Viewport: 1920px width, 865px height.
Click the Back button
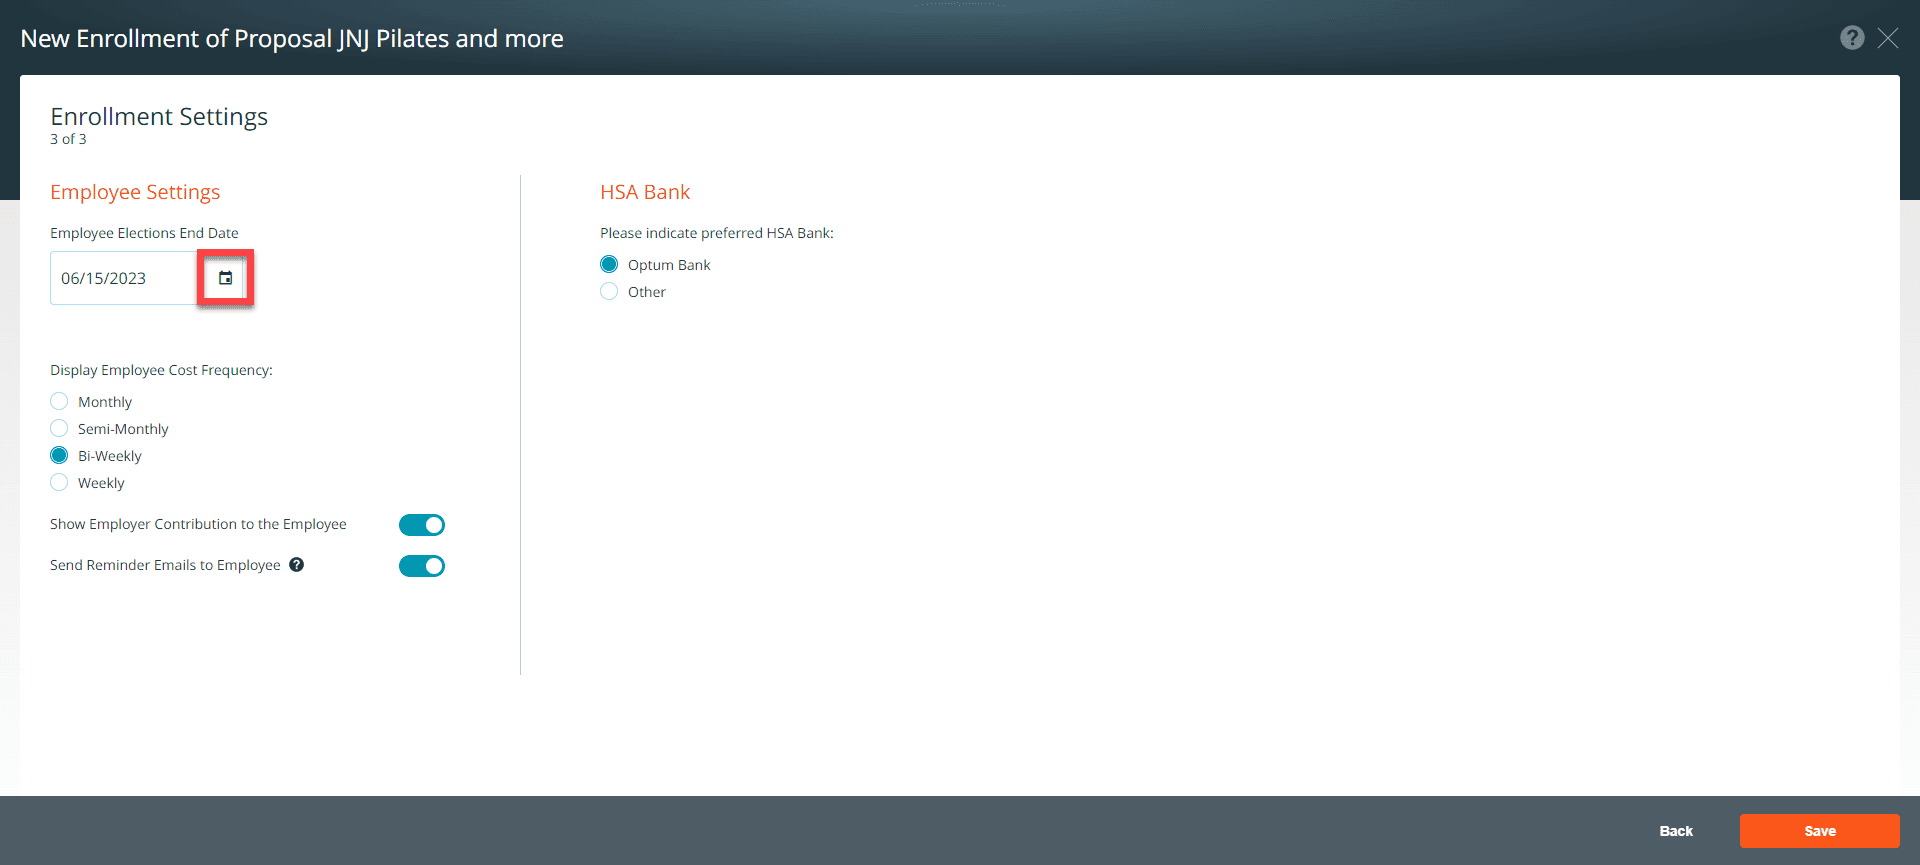tap(1676, 831)
